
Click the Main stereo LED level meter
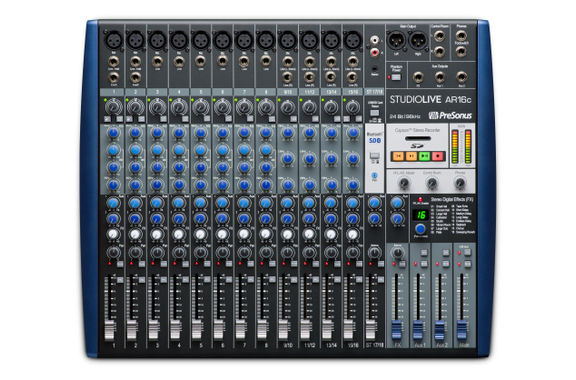click(461, 147)
